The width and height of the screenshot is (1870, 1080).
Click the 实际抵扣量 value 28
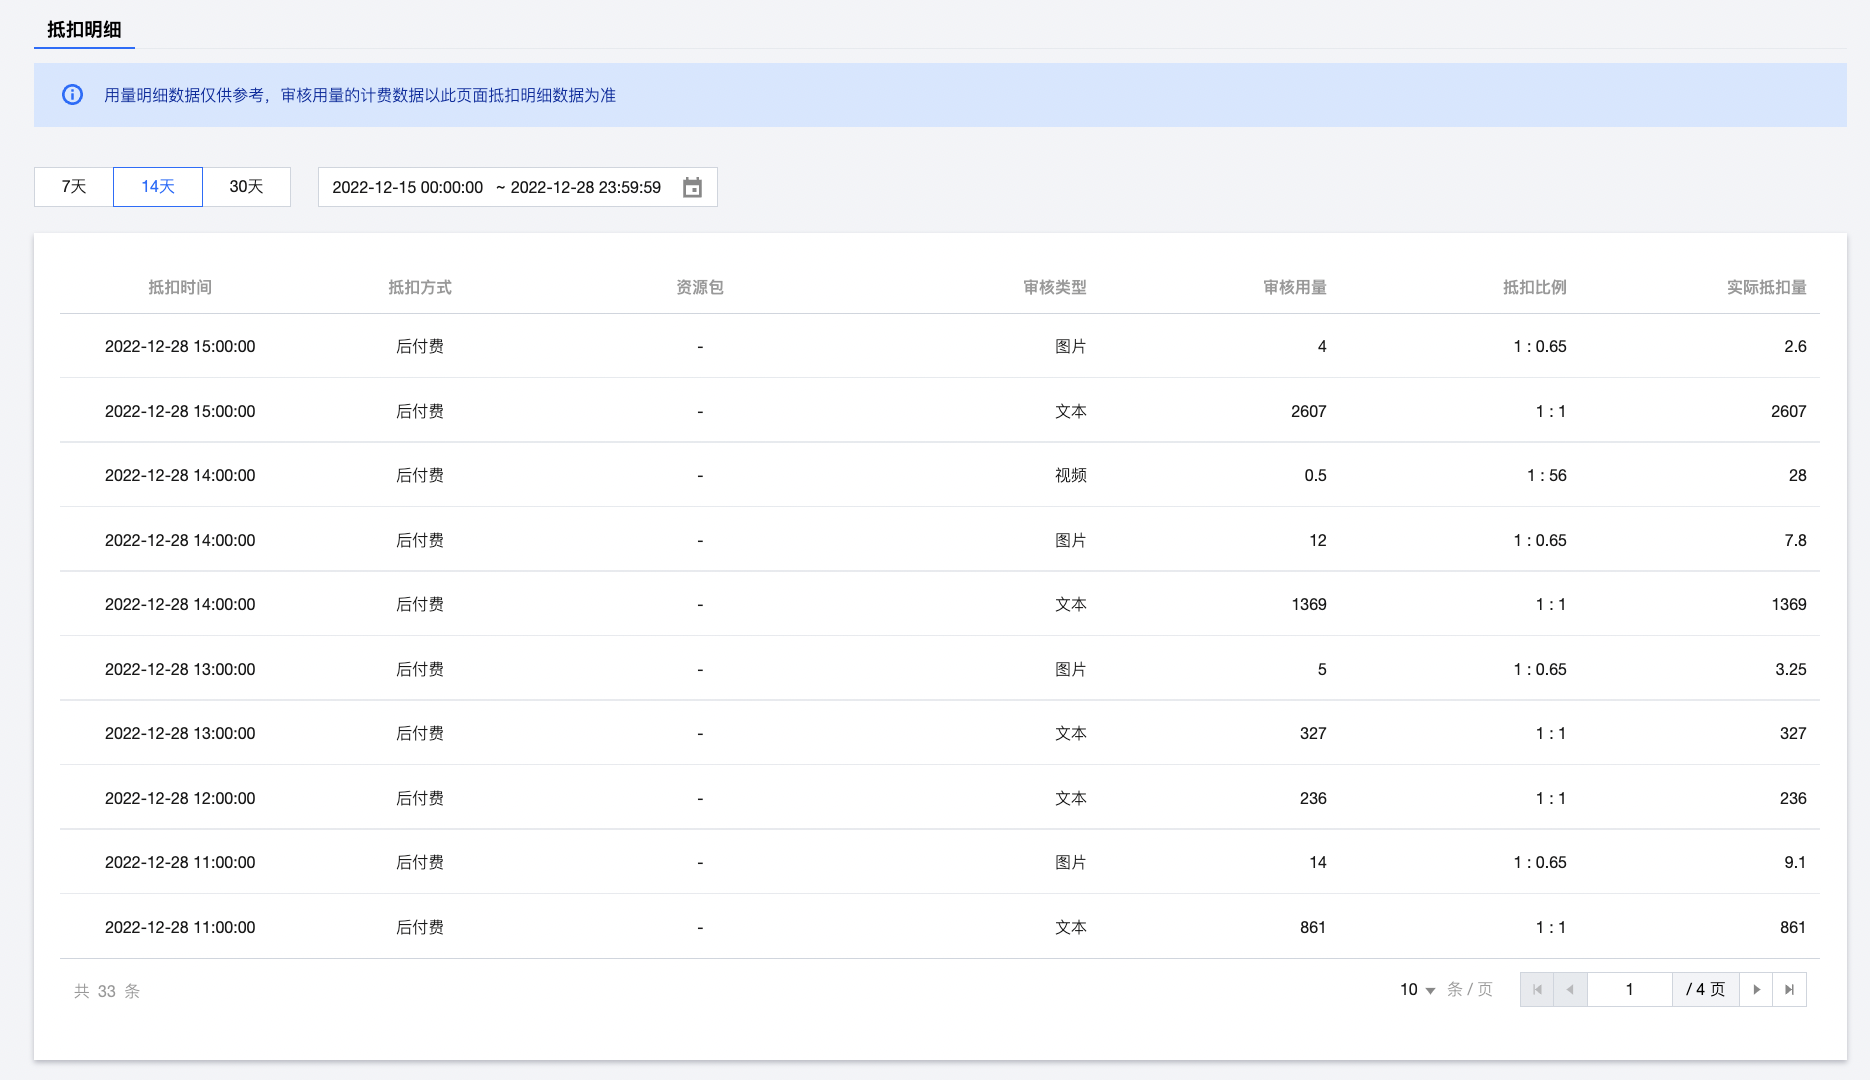pyautogui.click(x=1798, y=476)
